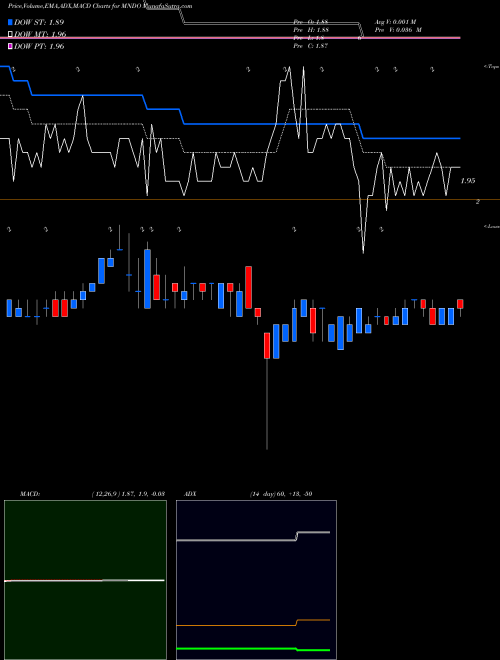
Task: Click the blue DOW ST legend swatch
Action: point(10,22)
